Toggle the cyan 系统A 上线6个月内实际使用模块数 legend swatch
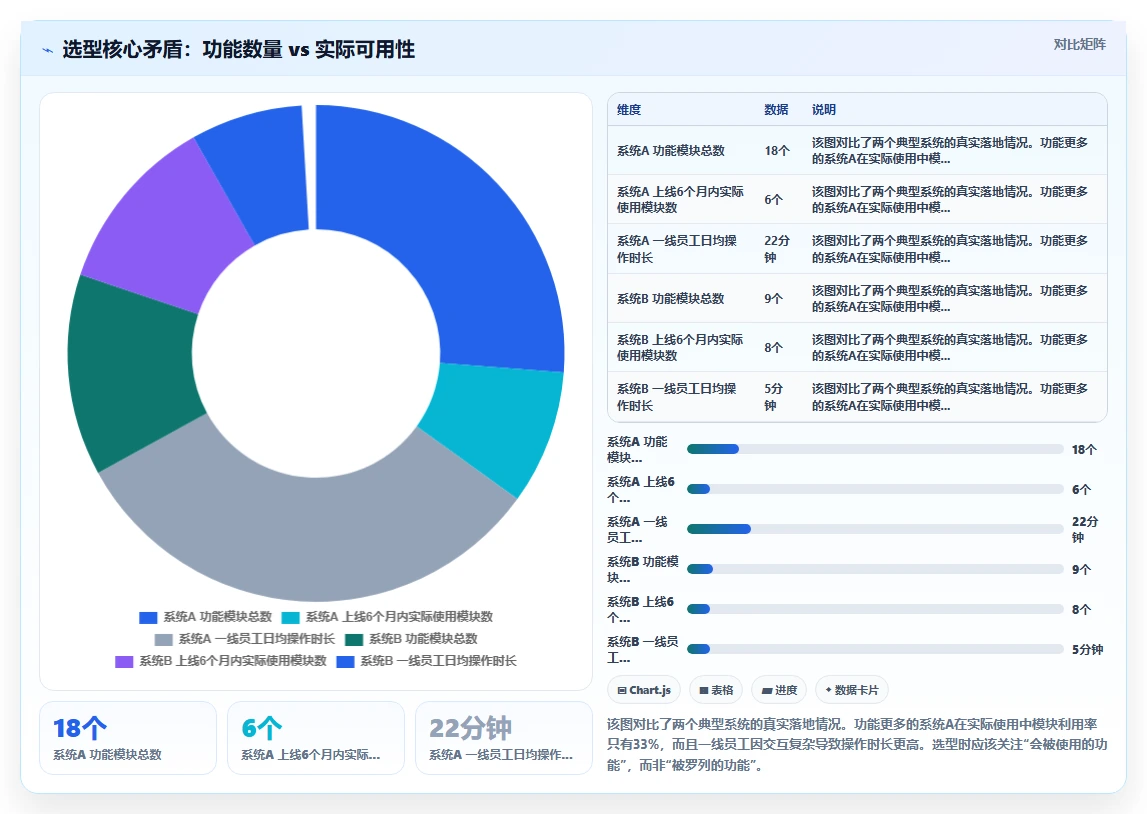Image resolution: width=1147 pixels, height=814 pixels. point(290,617)
